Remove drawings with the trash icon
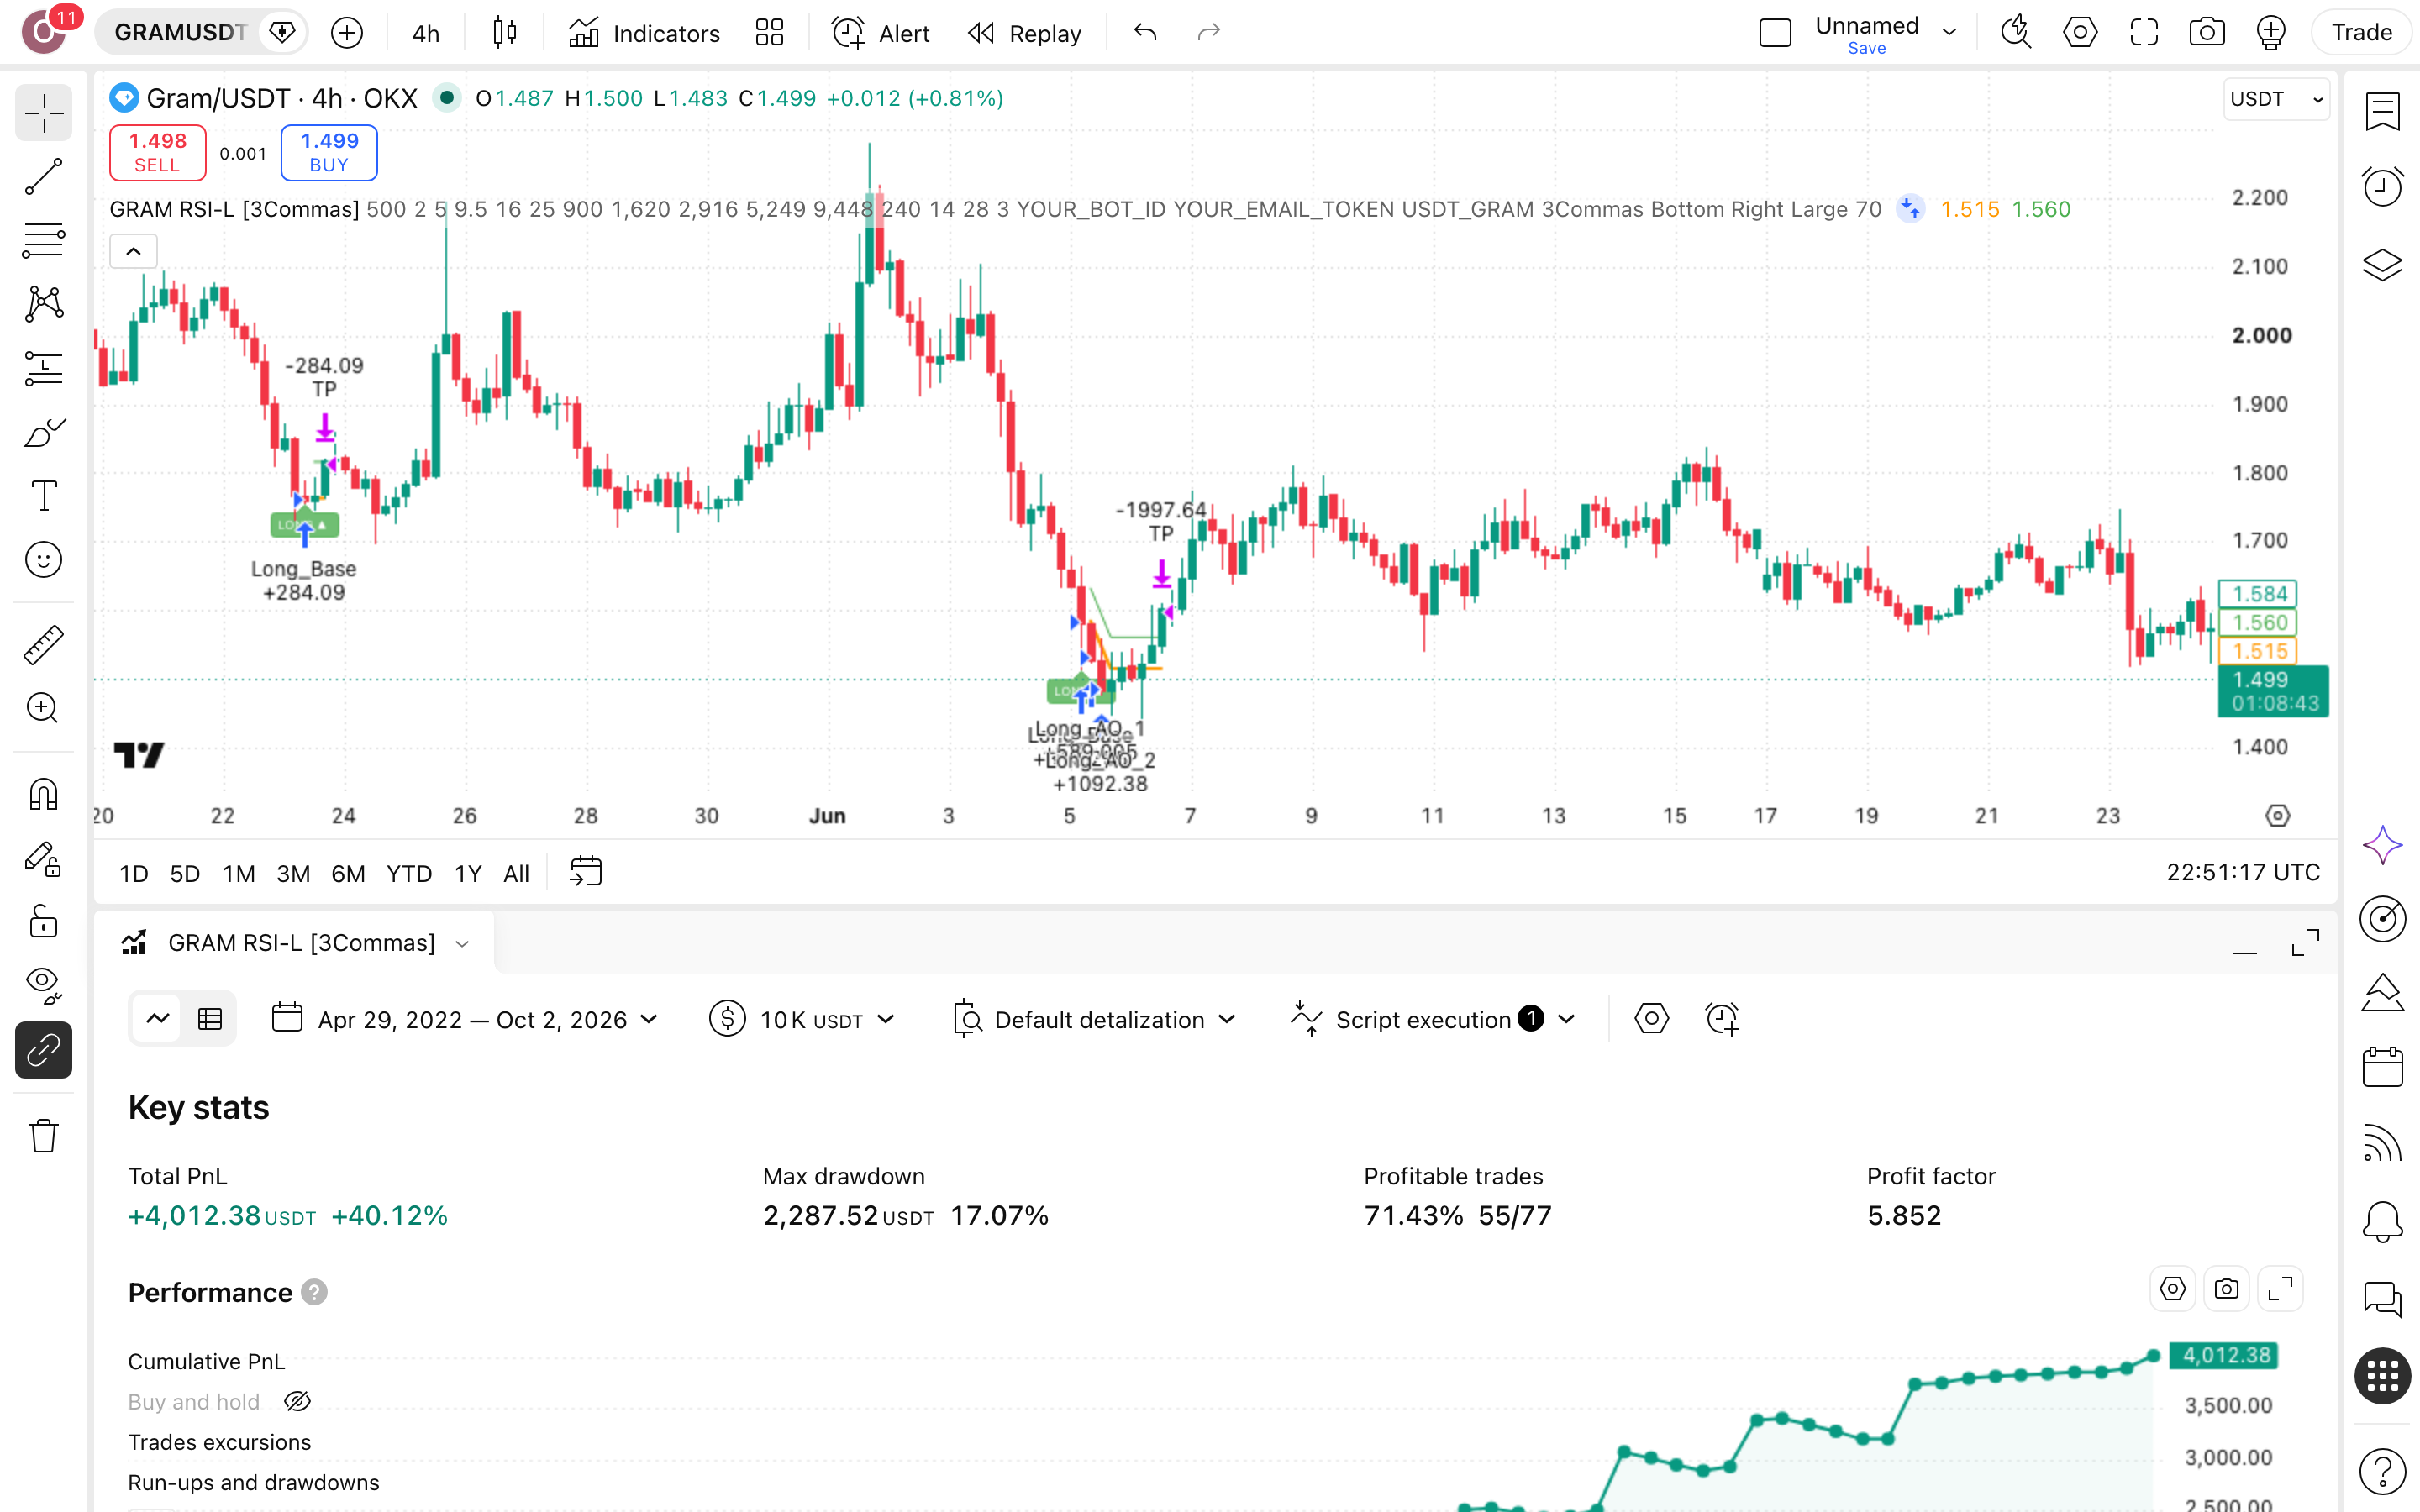 click(x=43, y=1135)
